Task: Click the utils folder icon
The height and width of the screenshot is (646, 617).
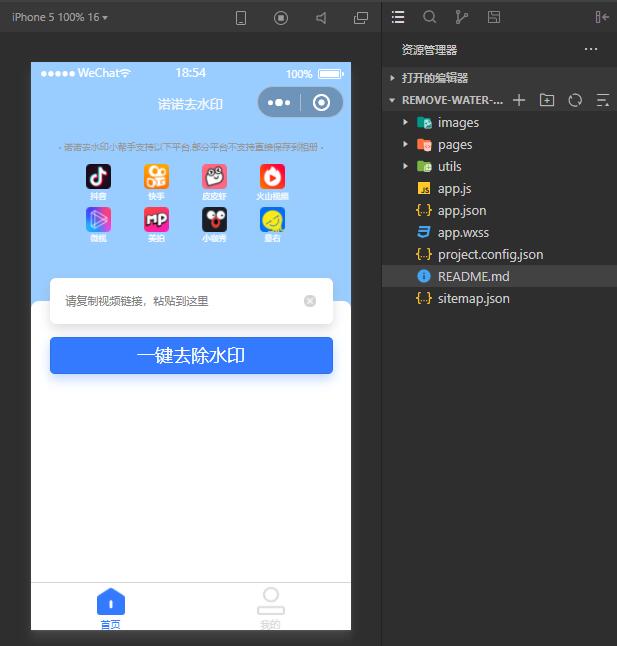Action: pyautogui.click(x=424, y=166)
